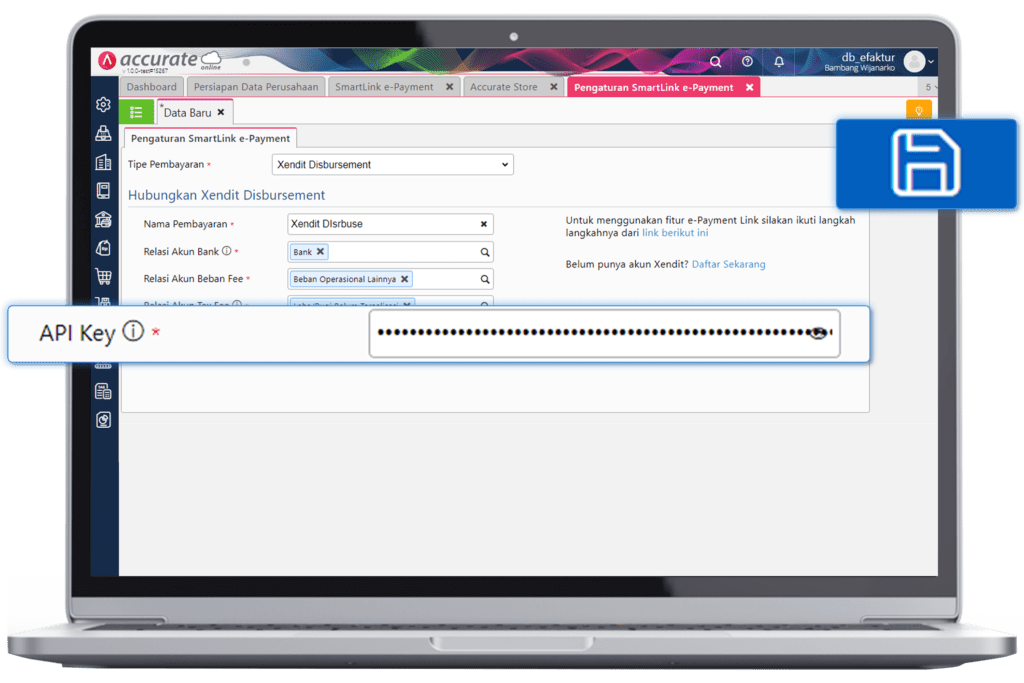Open the 'link berikut ini' link
1024x683 pixels.
[x=675, y=233]
